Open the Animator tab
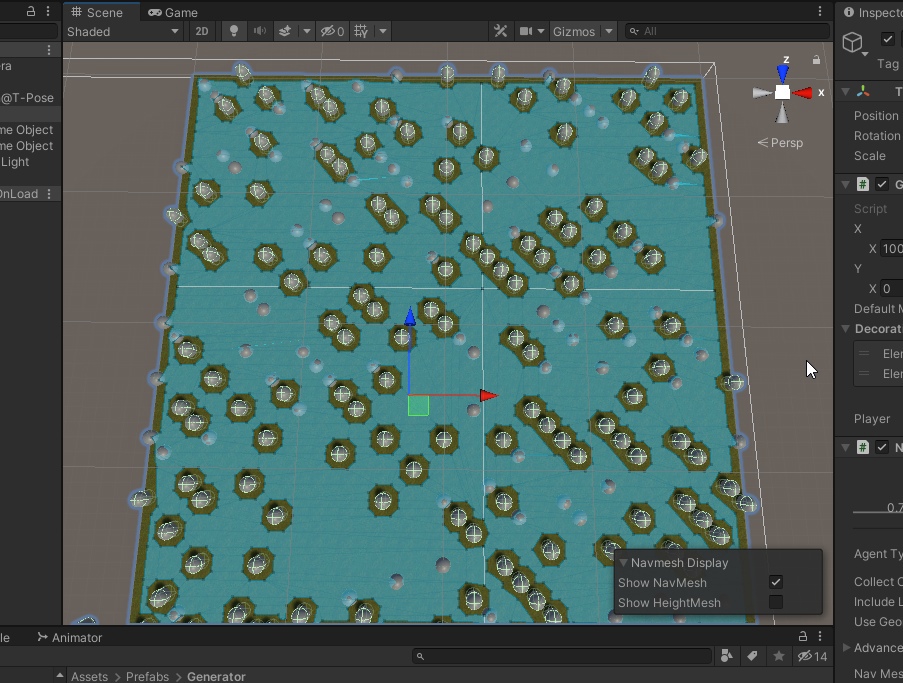903x683 pixels. 69,638
